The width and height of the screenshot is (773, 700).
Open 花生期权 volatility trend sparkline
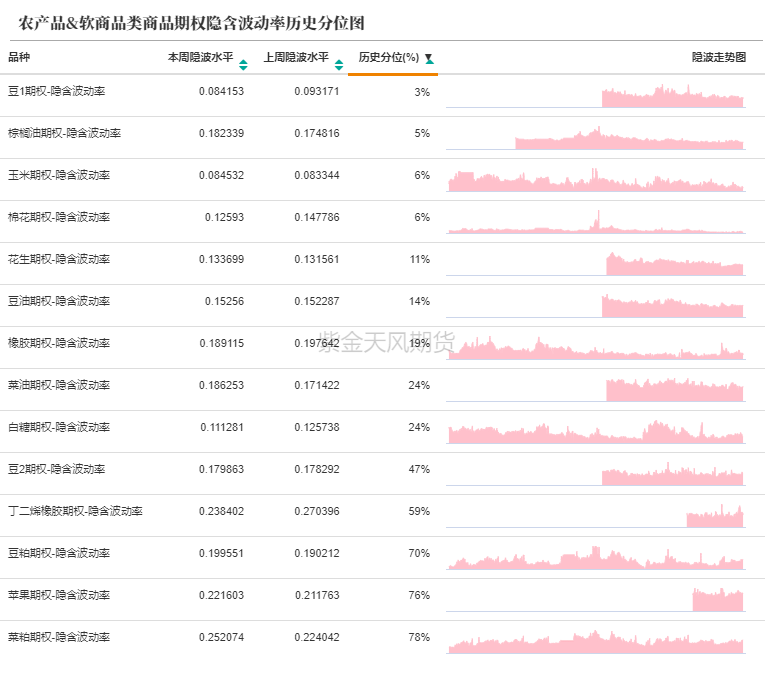coord(596,263)
